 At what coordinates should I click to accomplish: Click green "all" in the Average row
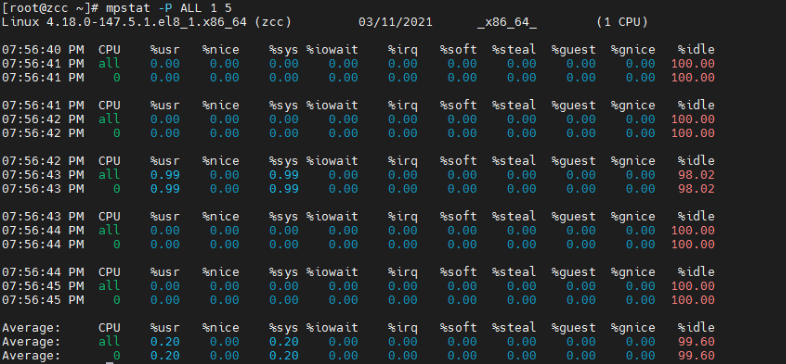pos(109,342)
